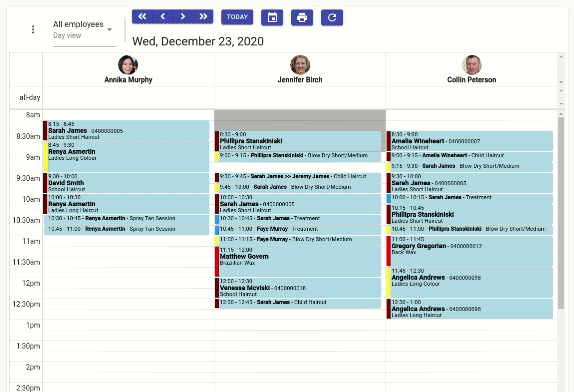Print the schedule with the printer icon

pyautogui.click(x=302, y=17)
